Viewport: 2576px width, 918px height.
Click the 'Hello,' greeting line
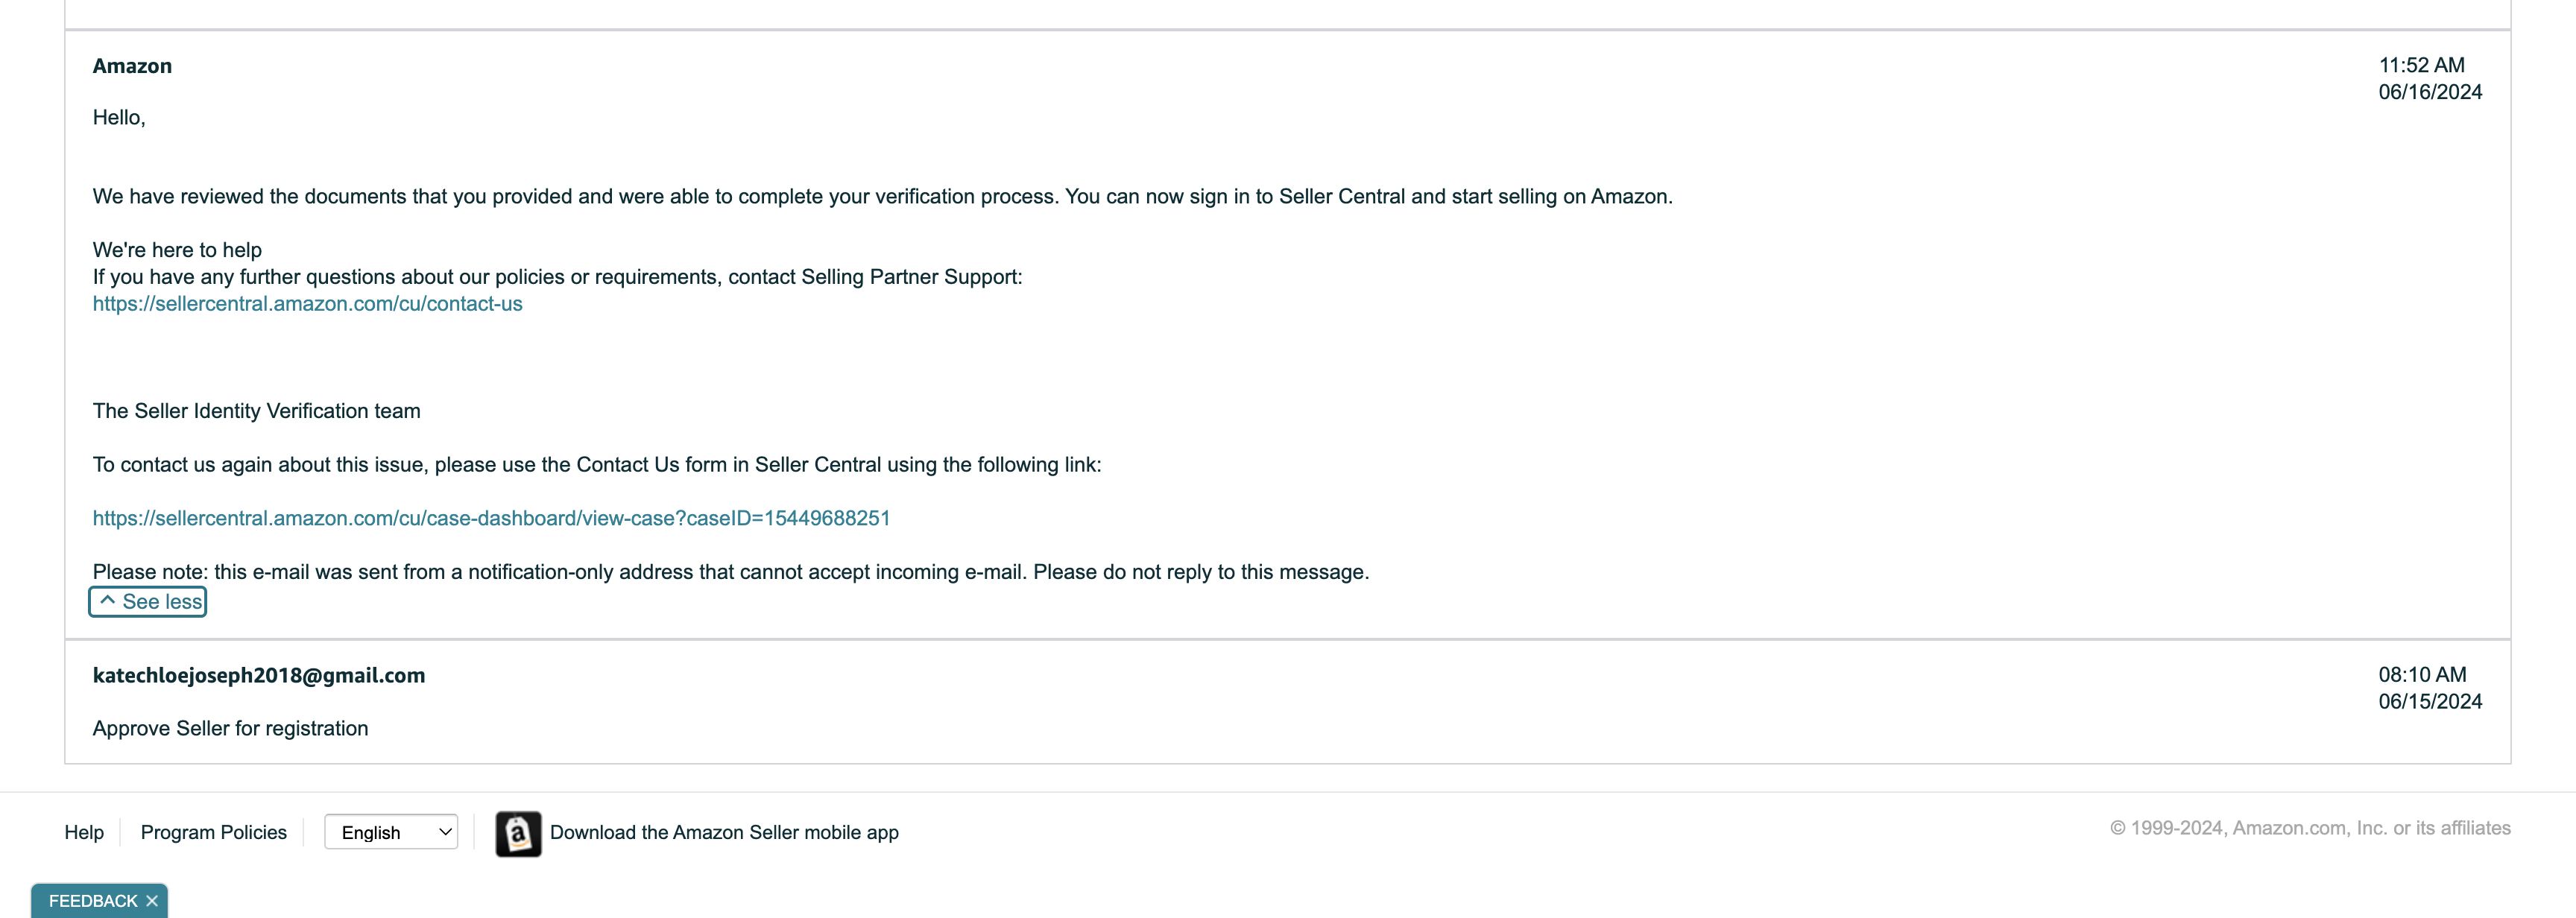tap(119, 118)
